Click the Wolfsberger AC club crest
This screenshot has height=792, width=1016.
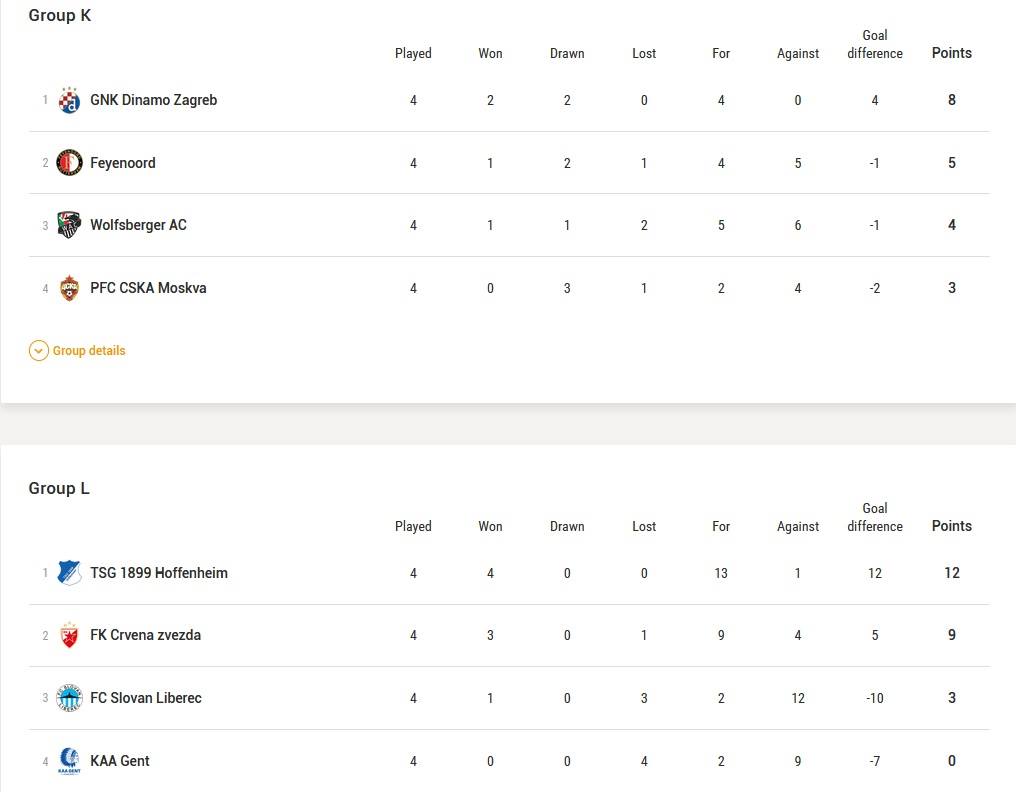coord(69,225)
